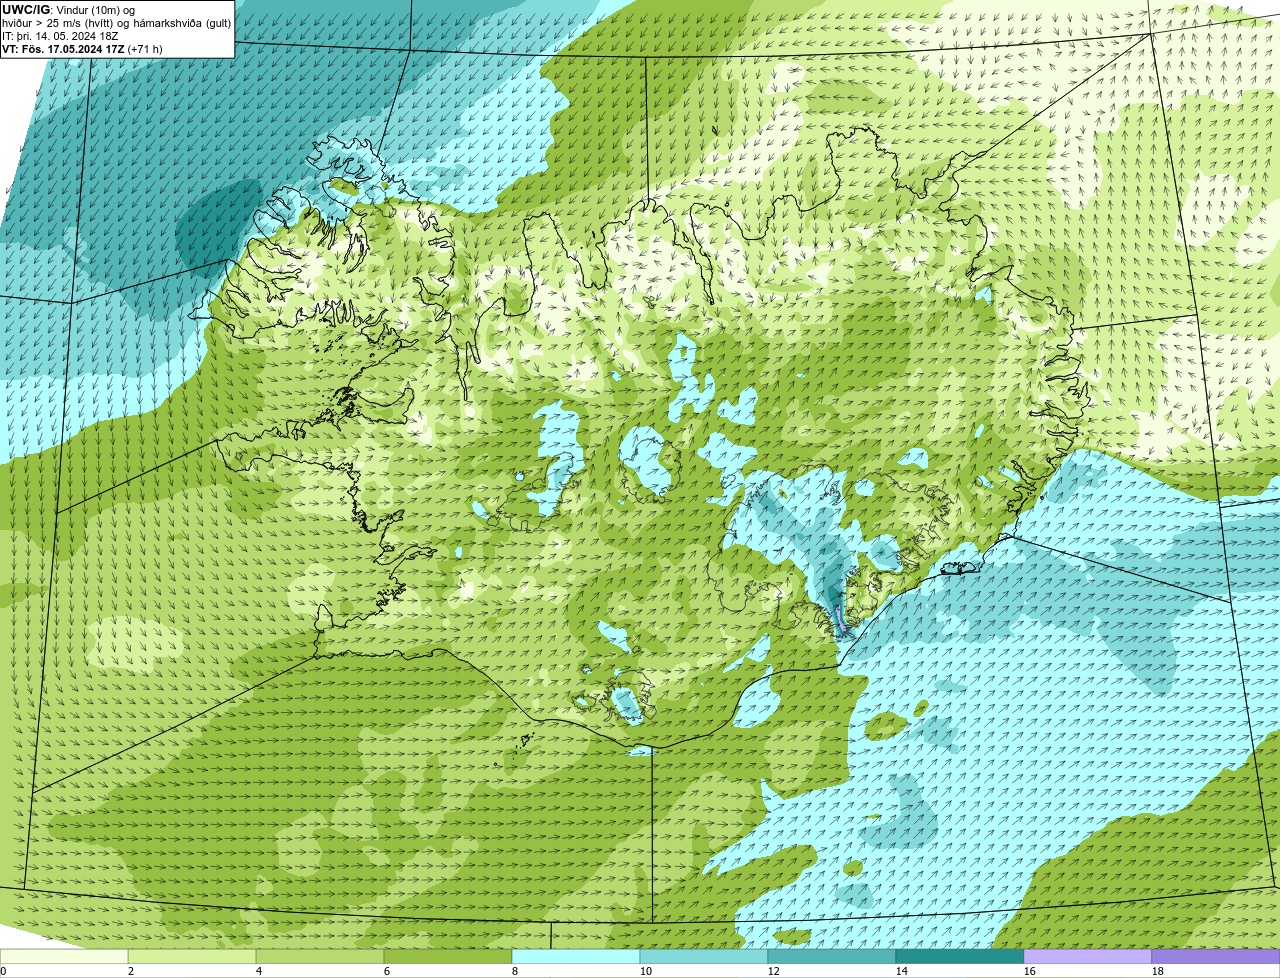Choose the 6–8 m/s olive green swatch
1280x978 pixels.
point(448,956)
